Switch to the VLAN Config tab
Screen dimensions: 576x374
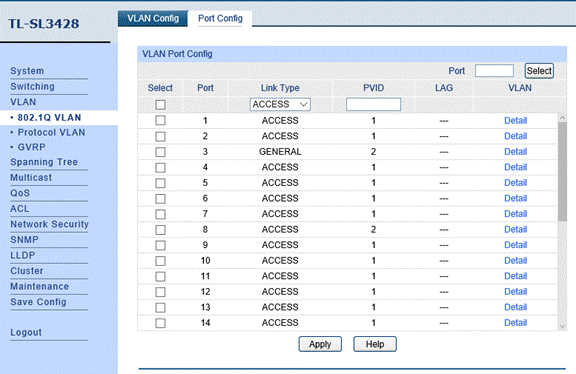point(153,18)
